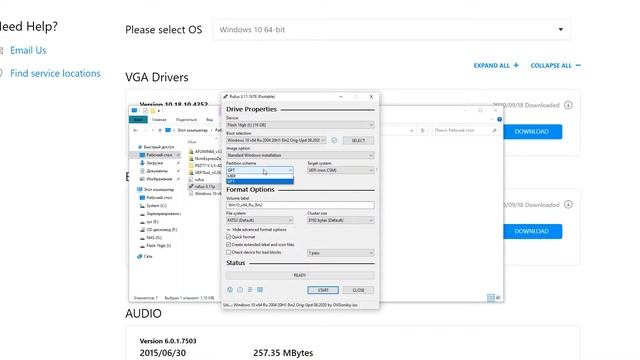640x360 pixels.
Task: Choose MBR in partition scheme list
Action: point(260,176)
